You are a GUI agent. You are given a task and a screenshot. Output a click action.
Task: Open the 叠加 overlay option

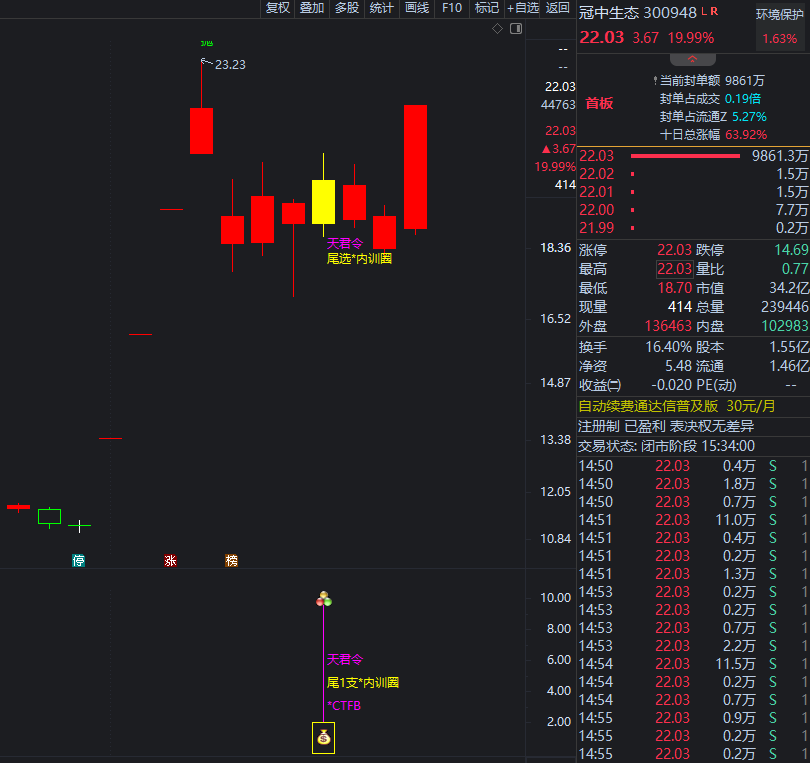(312, 8)
